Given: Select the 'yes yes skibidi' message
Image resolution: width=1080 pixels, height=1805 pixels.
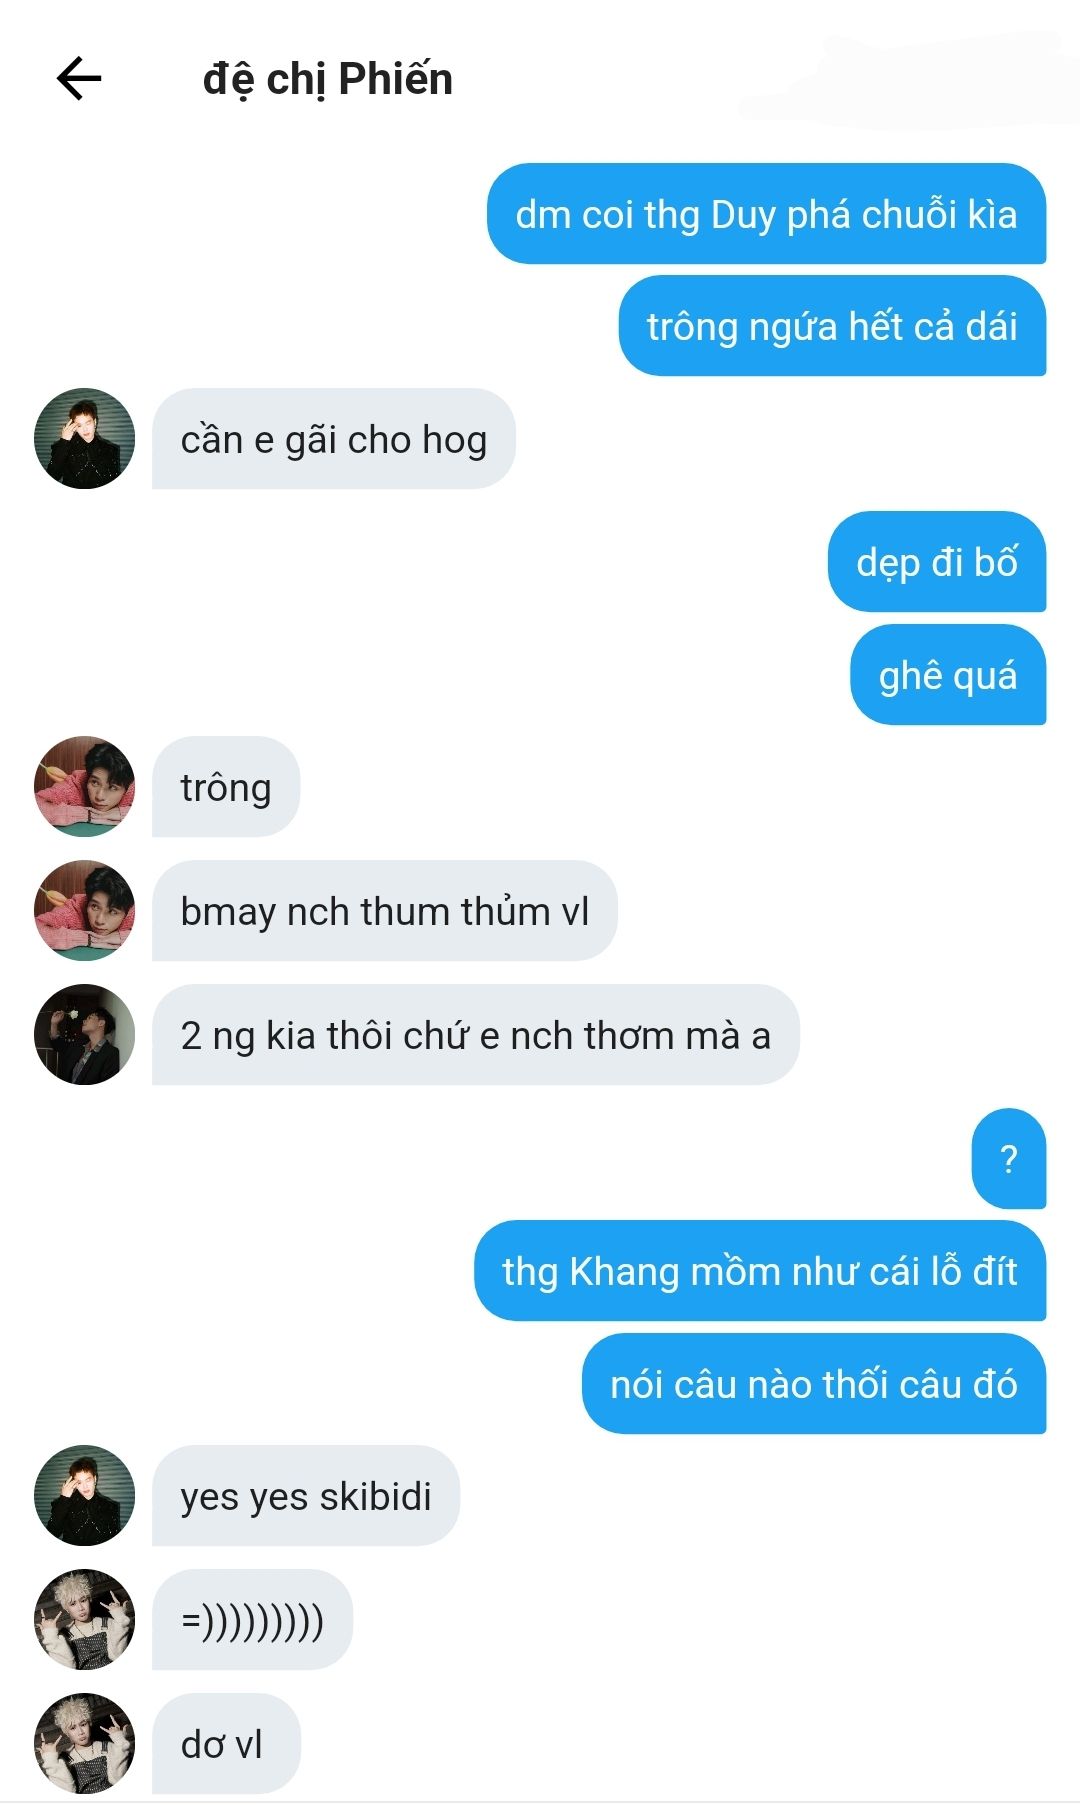Looking at the screenshot, I should (306, 1496).
